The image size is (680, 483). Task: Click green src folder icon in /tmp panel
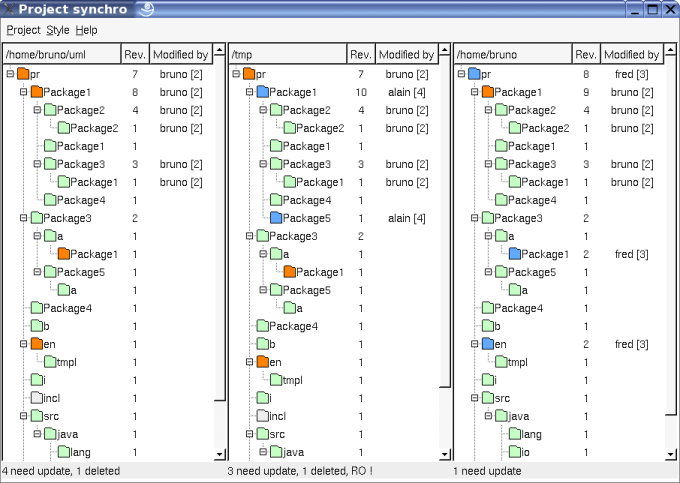point(262,434)
